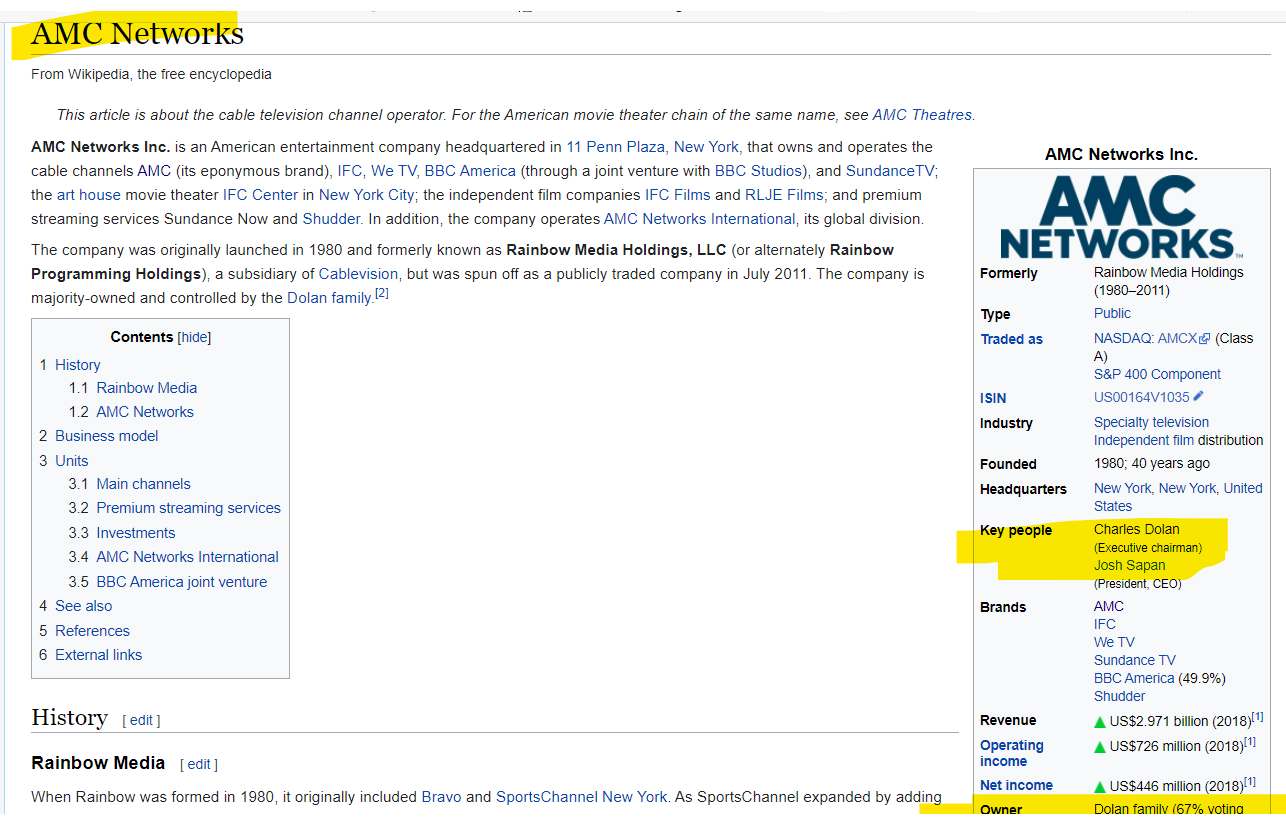Open the US00164V1035 ISIN number link
This screenshot has height=837, width=1286.
1142,397
